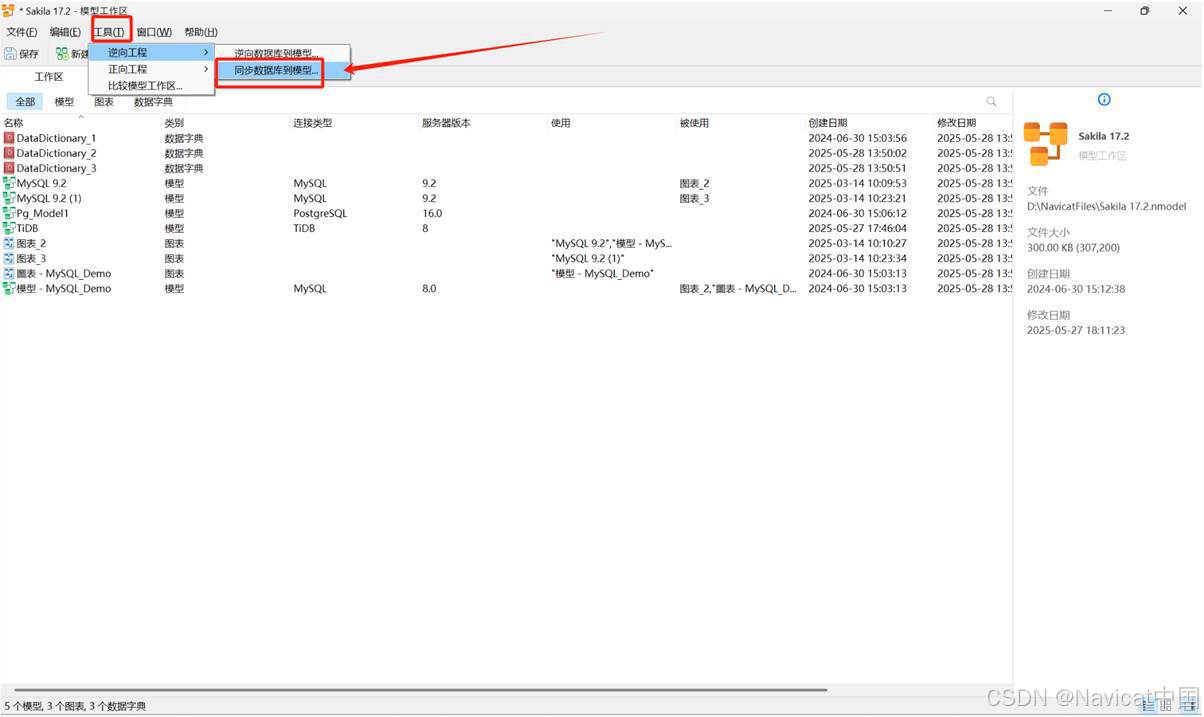Click the 圖表 - MySQL_Demo diagram icon
This screenshot has width=1204, height=717.
pyautogui.click(x=9, y=273)
